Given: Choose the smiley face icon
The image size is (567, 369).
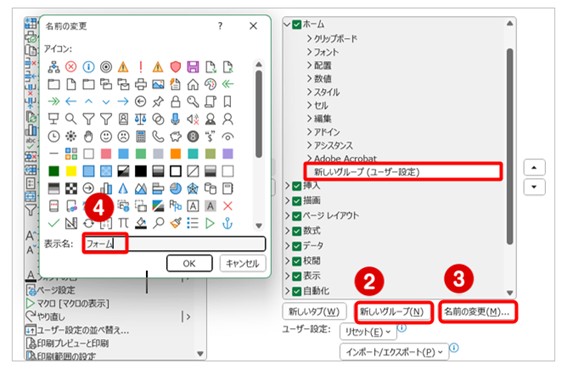Looking at the screenshot, I should pyautogui.click(x=106, y=136).
